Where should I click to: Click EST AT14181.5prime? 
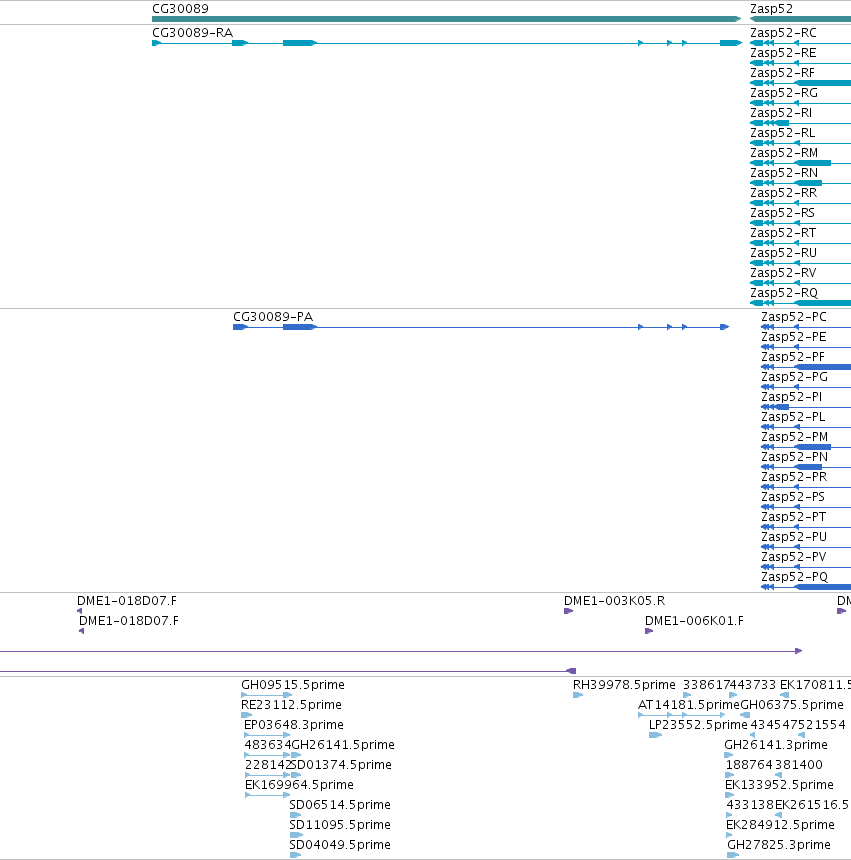point(689,705)
